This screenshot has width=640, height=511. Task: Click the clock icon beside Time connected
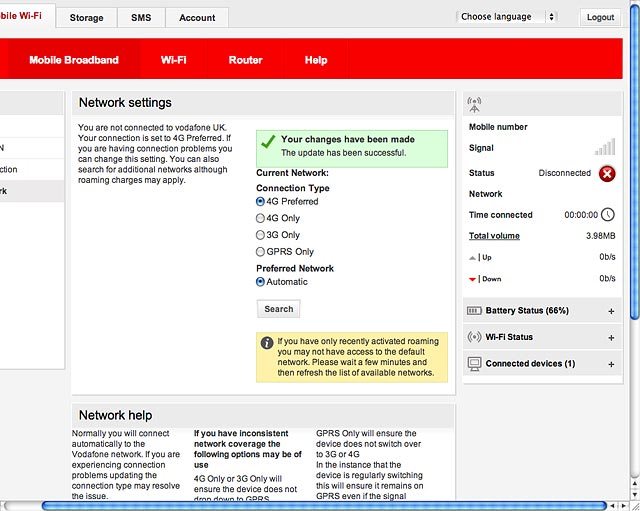608,215
